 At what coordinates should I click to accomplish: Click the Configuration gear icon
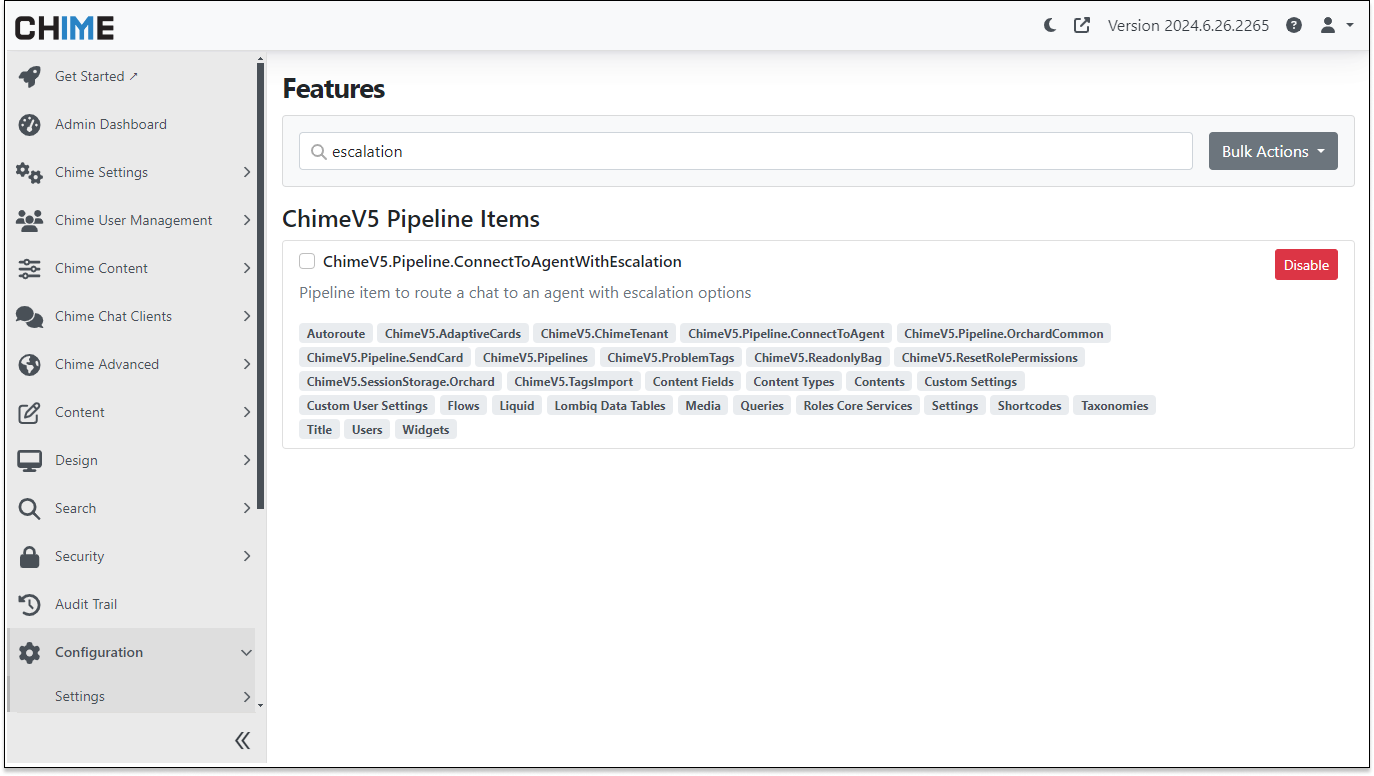(30, 652)
